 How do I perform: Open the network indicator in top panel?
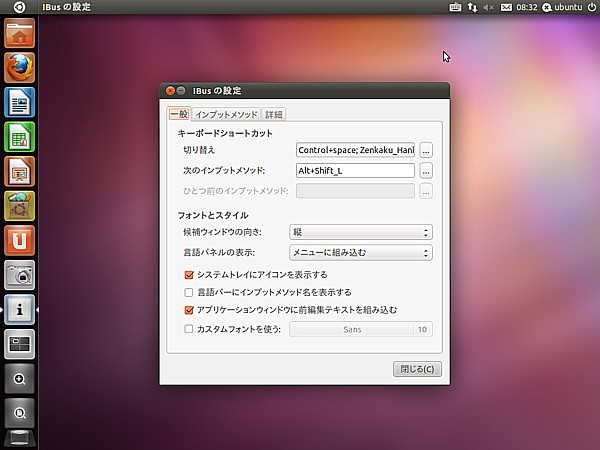(x=472, y=7)
